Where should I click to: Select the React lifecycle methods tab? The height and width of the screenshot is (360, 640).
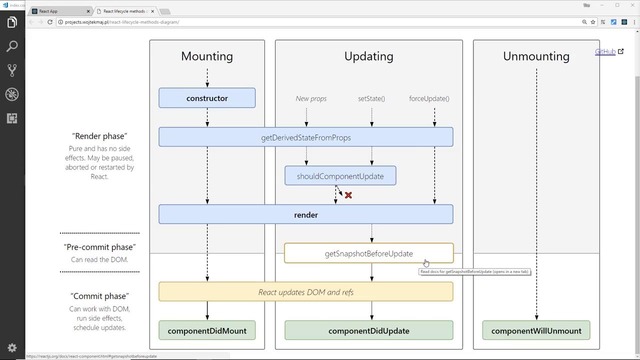(x=126, y=11)
